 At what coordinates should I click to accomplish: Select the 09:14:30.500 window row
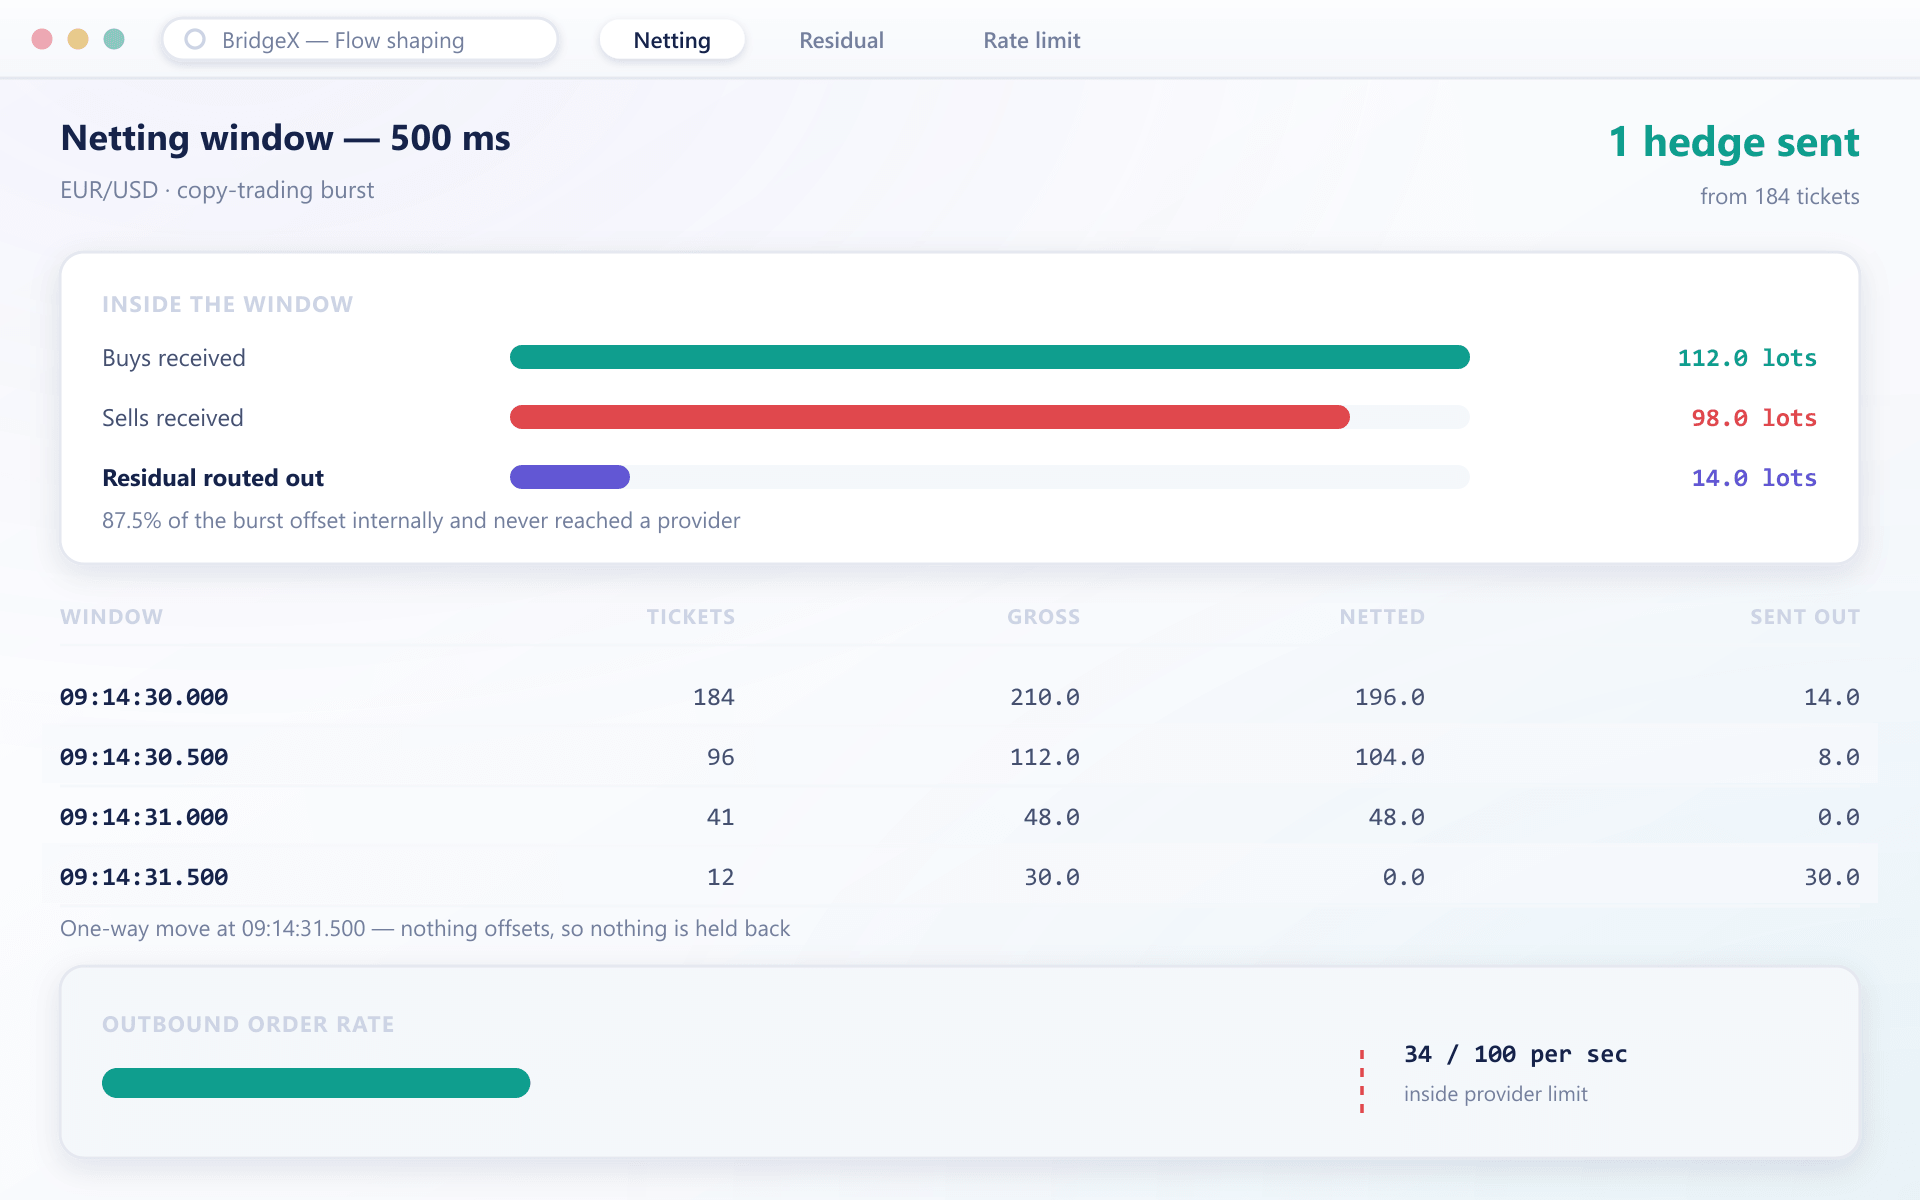point(960,757)
